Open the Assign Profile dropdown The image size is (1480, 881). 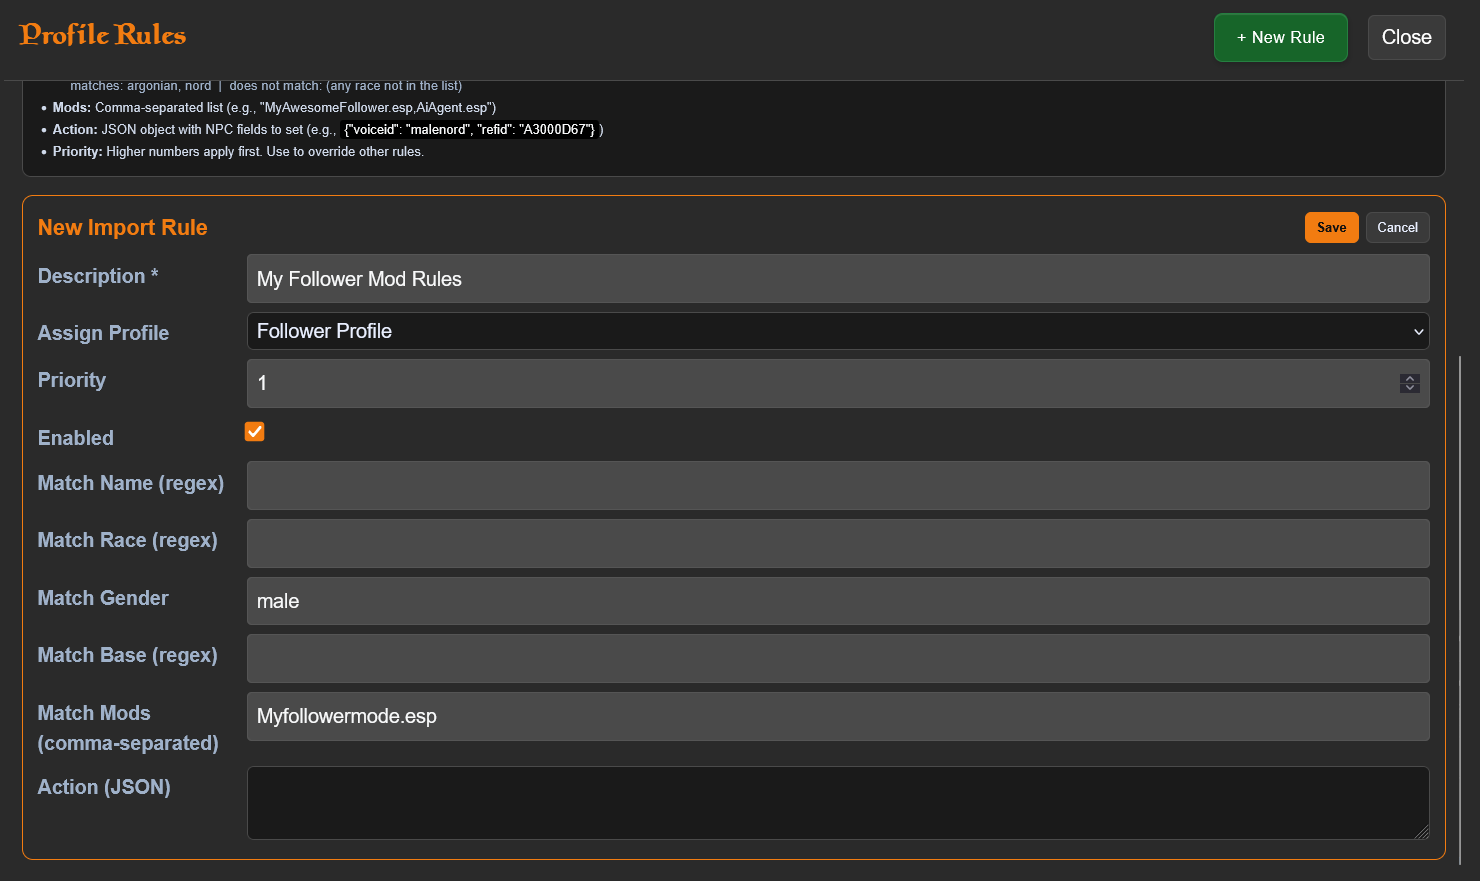click(837, 331)
